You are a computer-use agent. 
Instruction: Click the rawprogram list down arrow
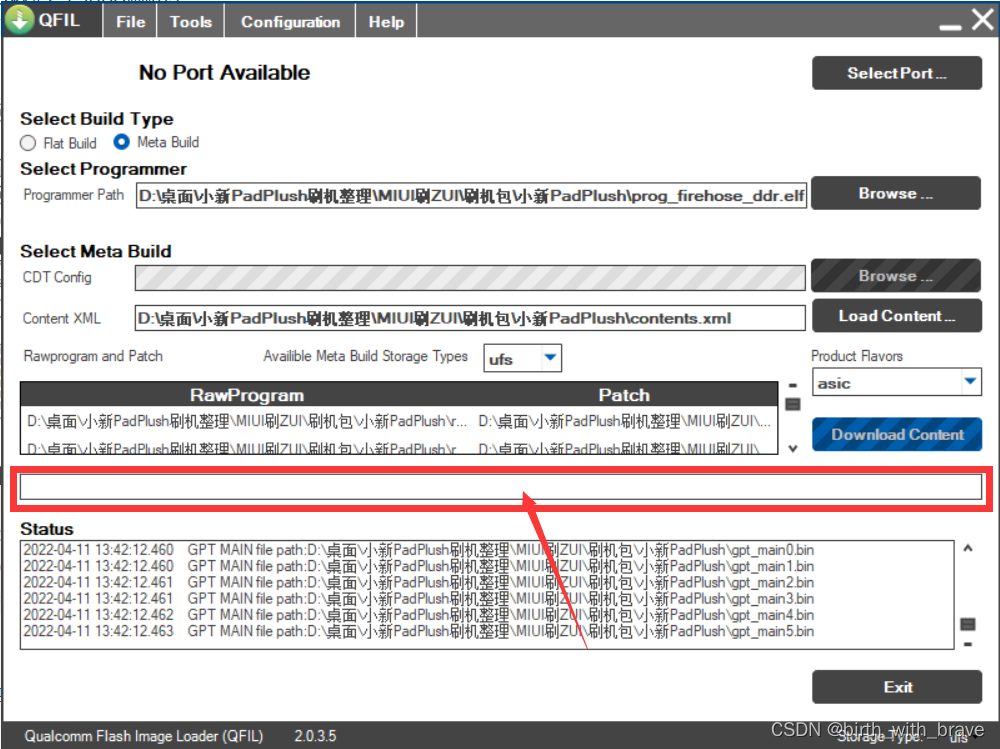793,449
